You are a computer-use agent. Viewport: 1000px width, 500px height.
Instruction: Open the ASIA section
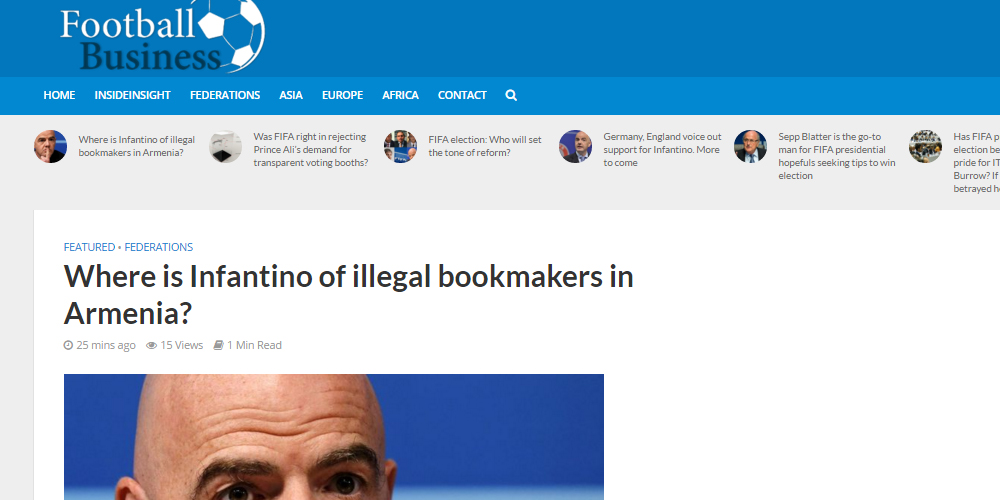point(291,95)
